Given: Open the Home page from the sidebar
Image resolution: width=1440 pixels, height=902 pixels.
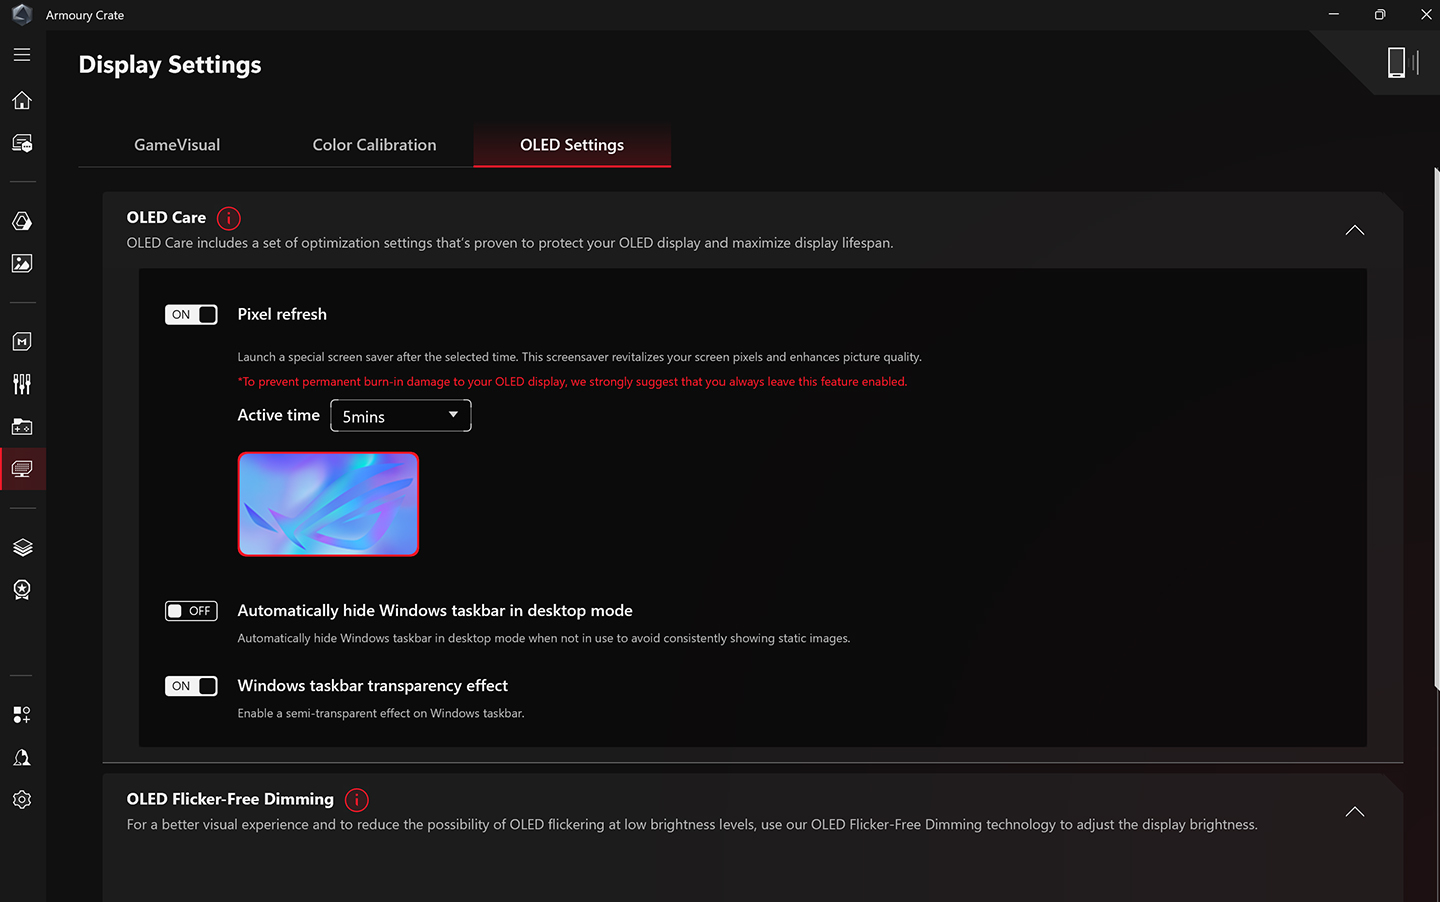Looking at the screenshot, I should pos(21,100).
